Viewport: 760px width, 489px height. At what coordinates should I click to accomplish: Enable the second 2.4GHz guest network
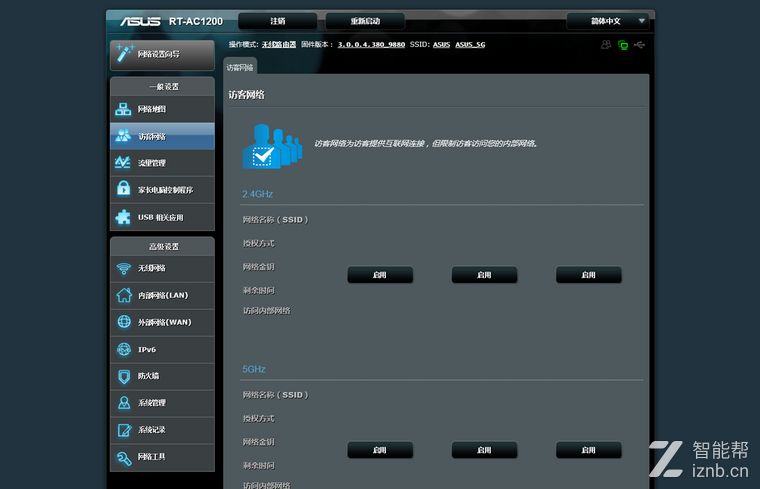pos(484,275)
